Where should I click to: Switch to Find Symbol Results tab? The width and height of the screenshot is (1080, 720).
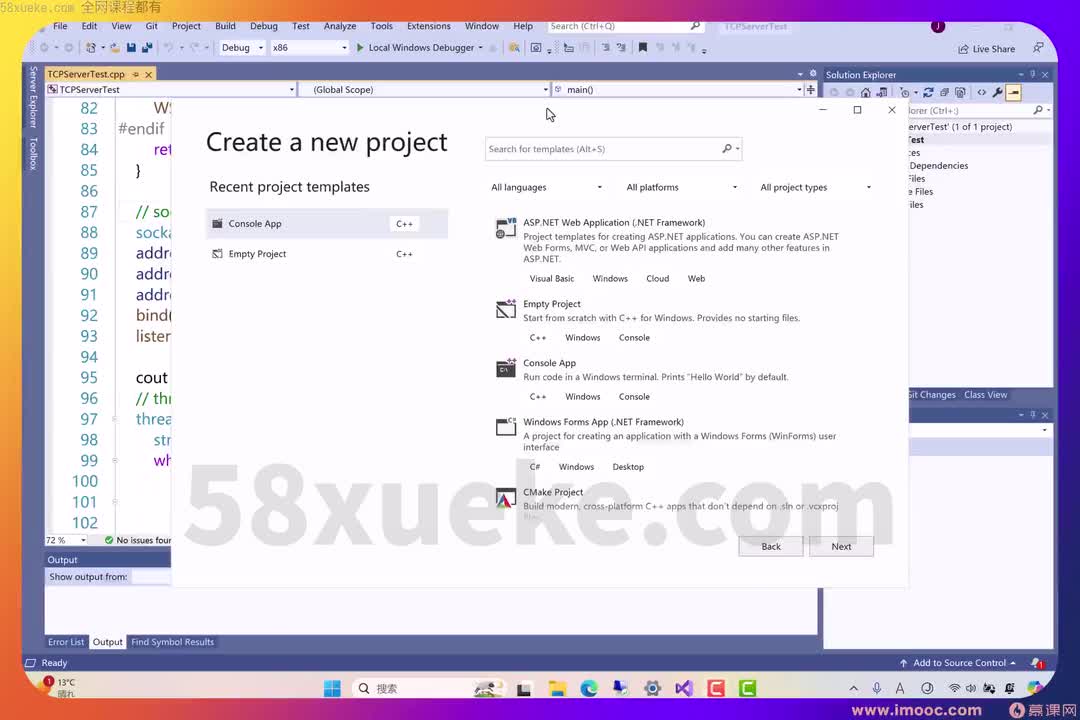click(x=173, y=641)
